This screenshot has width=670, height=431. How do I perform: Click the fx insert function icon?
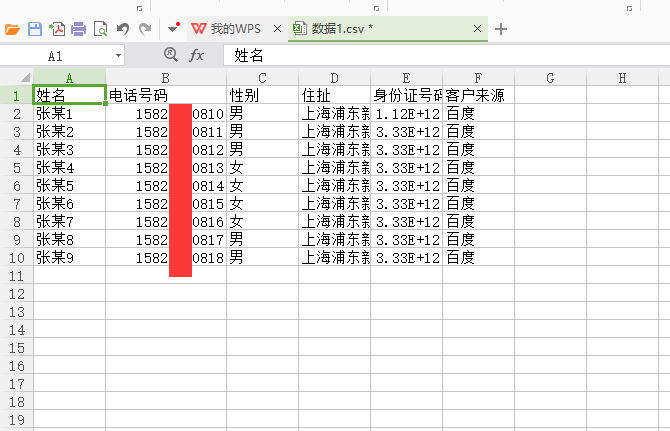197,56
